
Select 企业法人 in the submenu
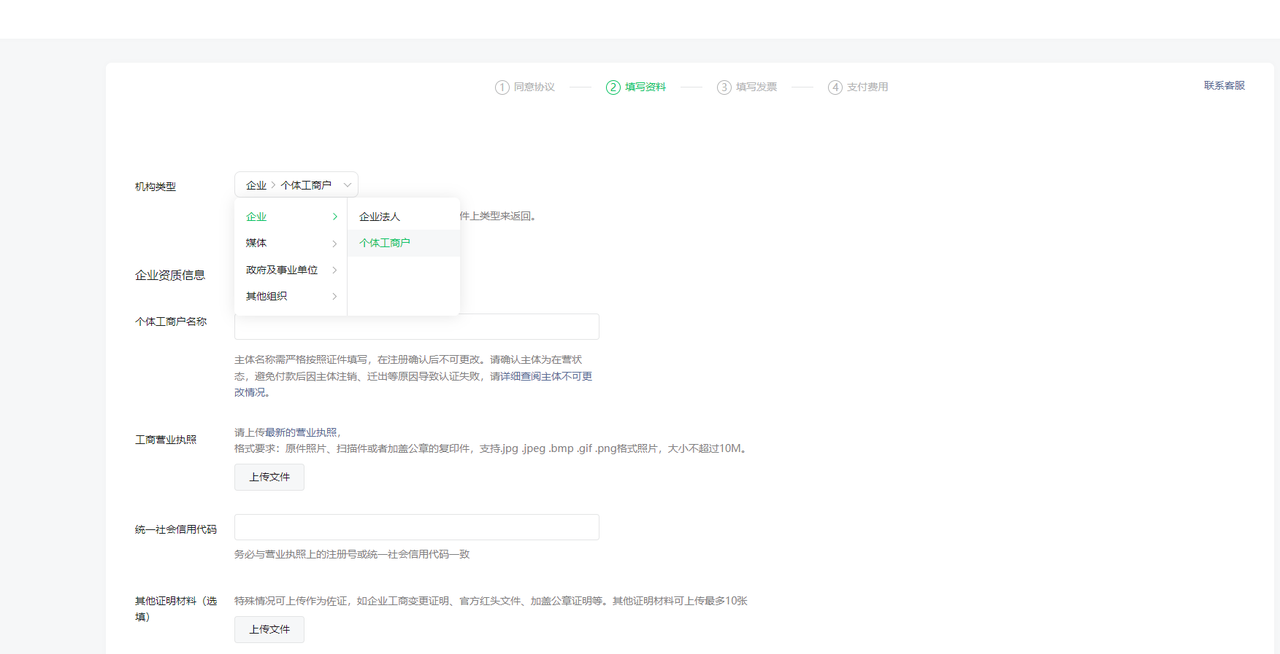point(380,216)
